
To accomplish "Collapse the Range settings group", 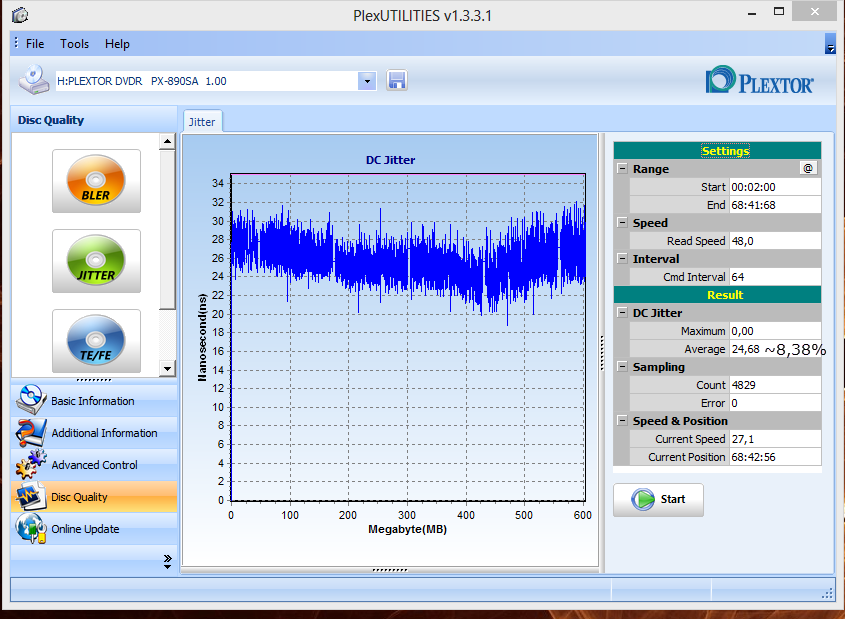I will point(622,169).
